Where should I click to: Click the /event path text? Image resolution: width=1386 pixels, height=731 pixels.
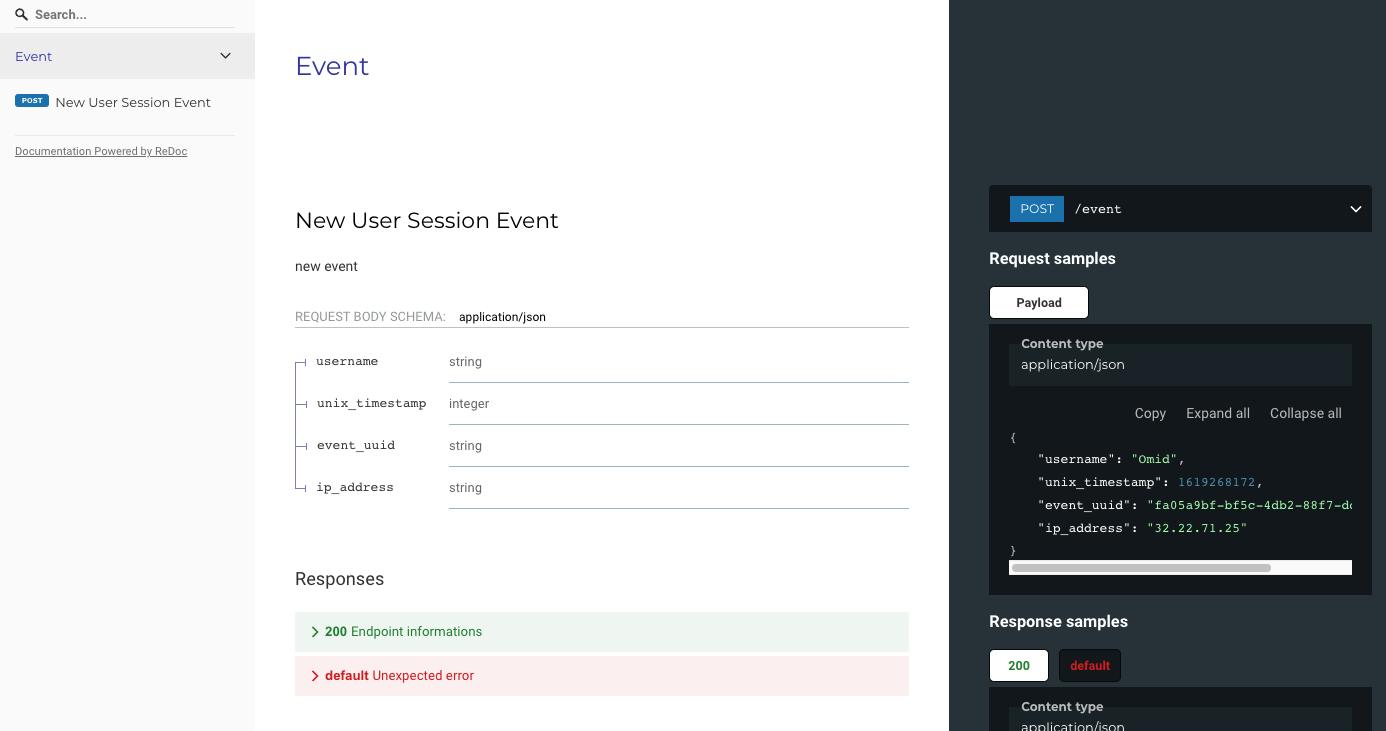pos(1098,209)
